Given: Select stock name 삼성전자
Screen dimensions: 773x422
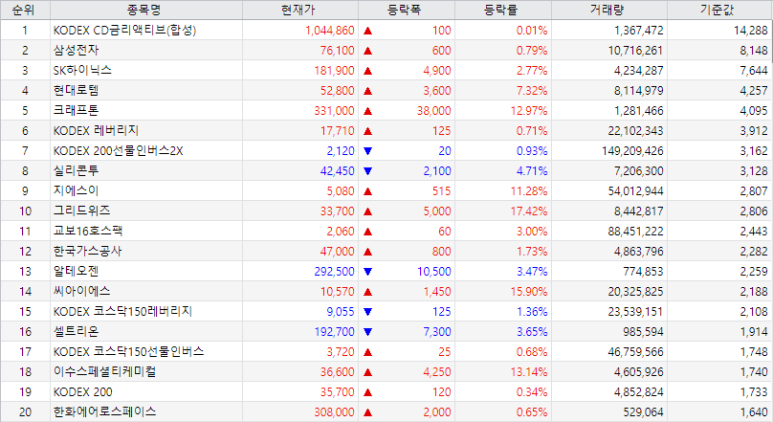Looking at the screenshot, I should click(76, 50).
